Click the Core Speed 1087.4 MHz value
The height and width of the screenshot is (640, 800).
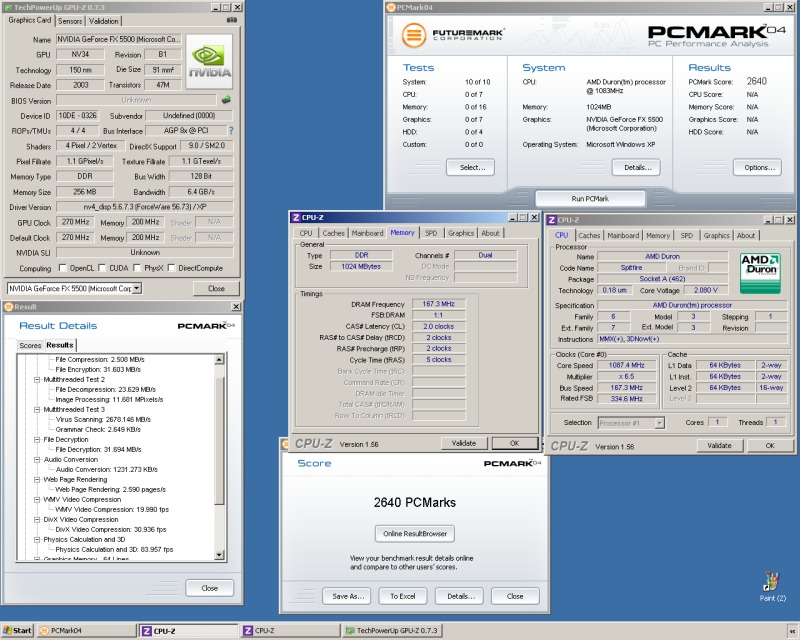coord(627,365)
